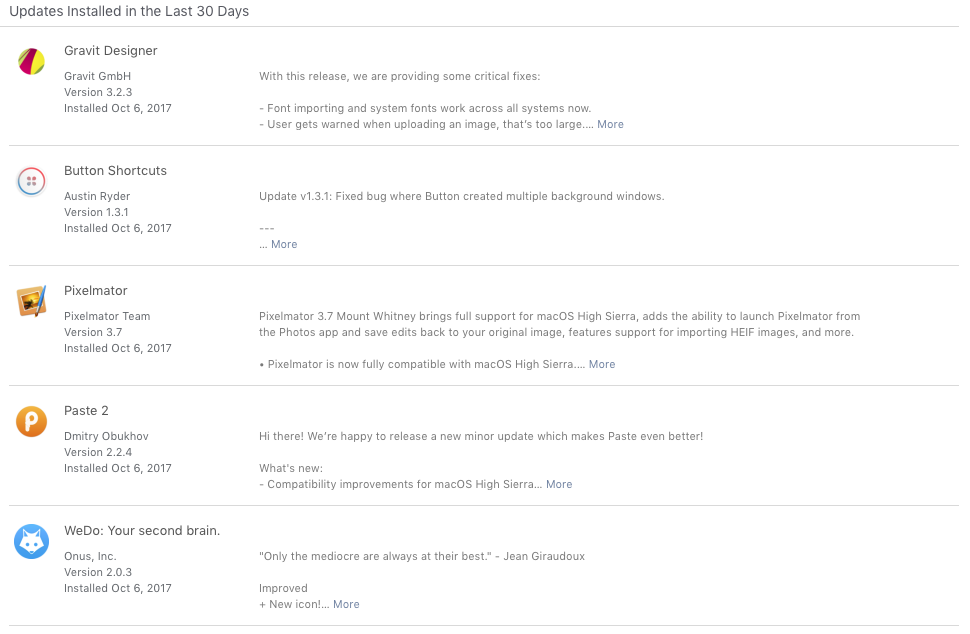The image size is (970, 634).
Task: Open the Gravit Designer app title
Action: (x=111, y=51)
